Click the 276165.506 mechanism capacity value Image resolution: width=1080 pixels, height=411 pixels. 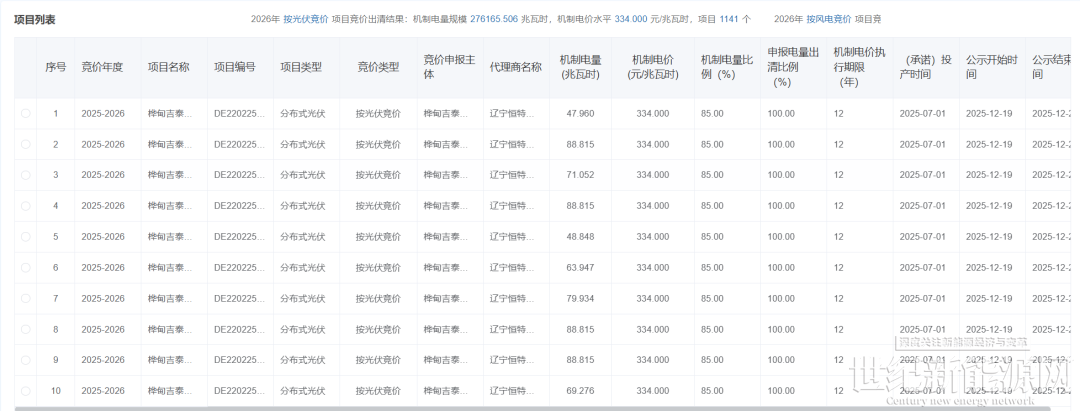(486, 19)
